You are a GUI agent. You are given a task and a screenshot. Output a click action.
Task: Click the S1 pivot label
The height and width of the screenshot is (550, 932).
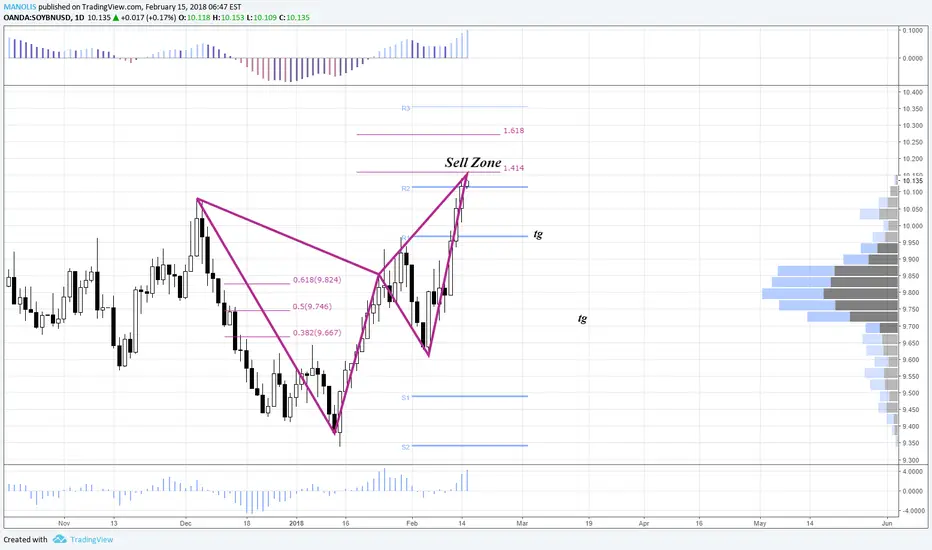point(405,398)
